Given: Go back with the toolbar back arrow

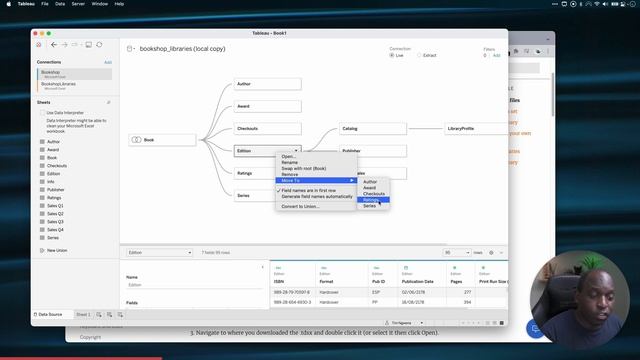Looking at the screenshot, I should 54,44.
